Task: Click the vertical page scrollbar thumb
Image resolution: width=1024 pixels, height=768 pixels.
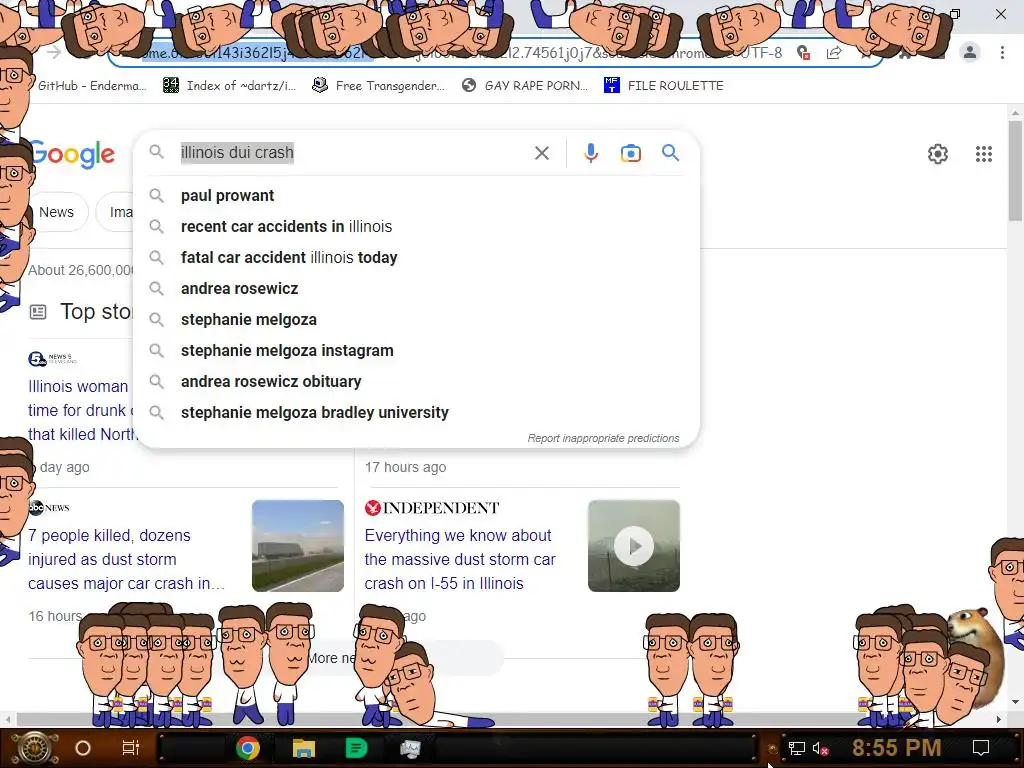Action: 1015,171
